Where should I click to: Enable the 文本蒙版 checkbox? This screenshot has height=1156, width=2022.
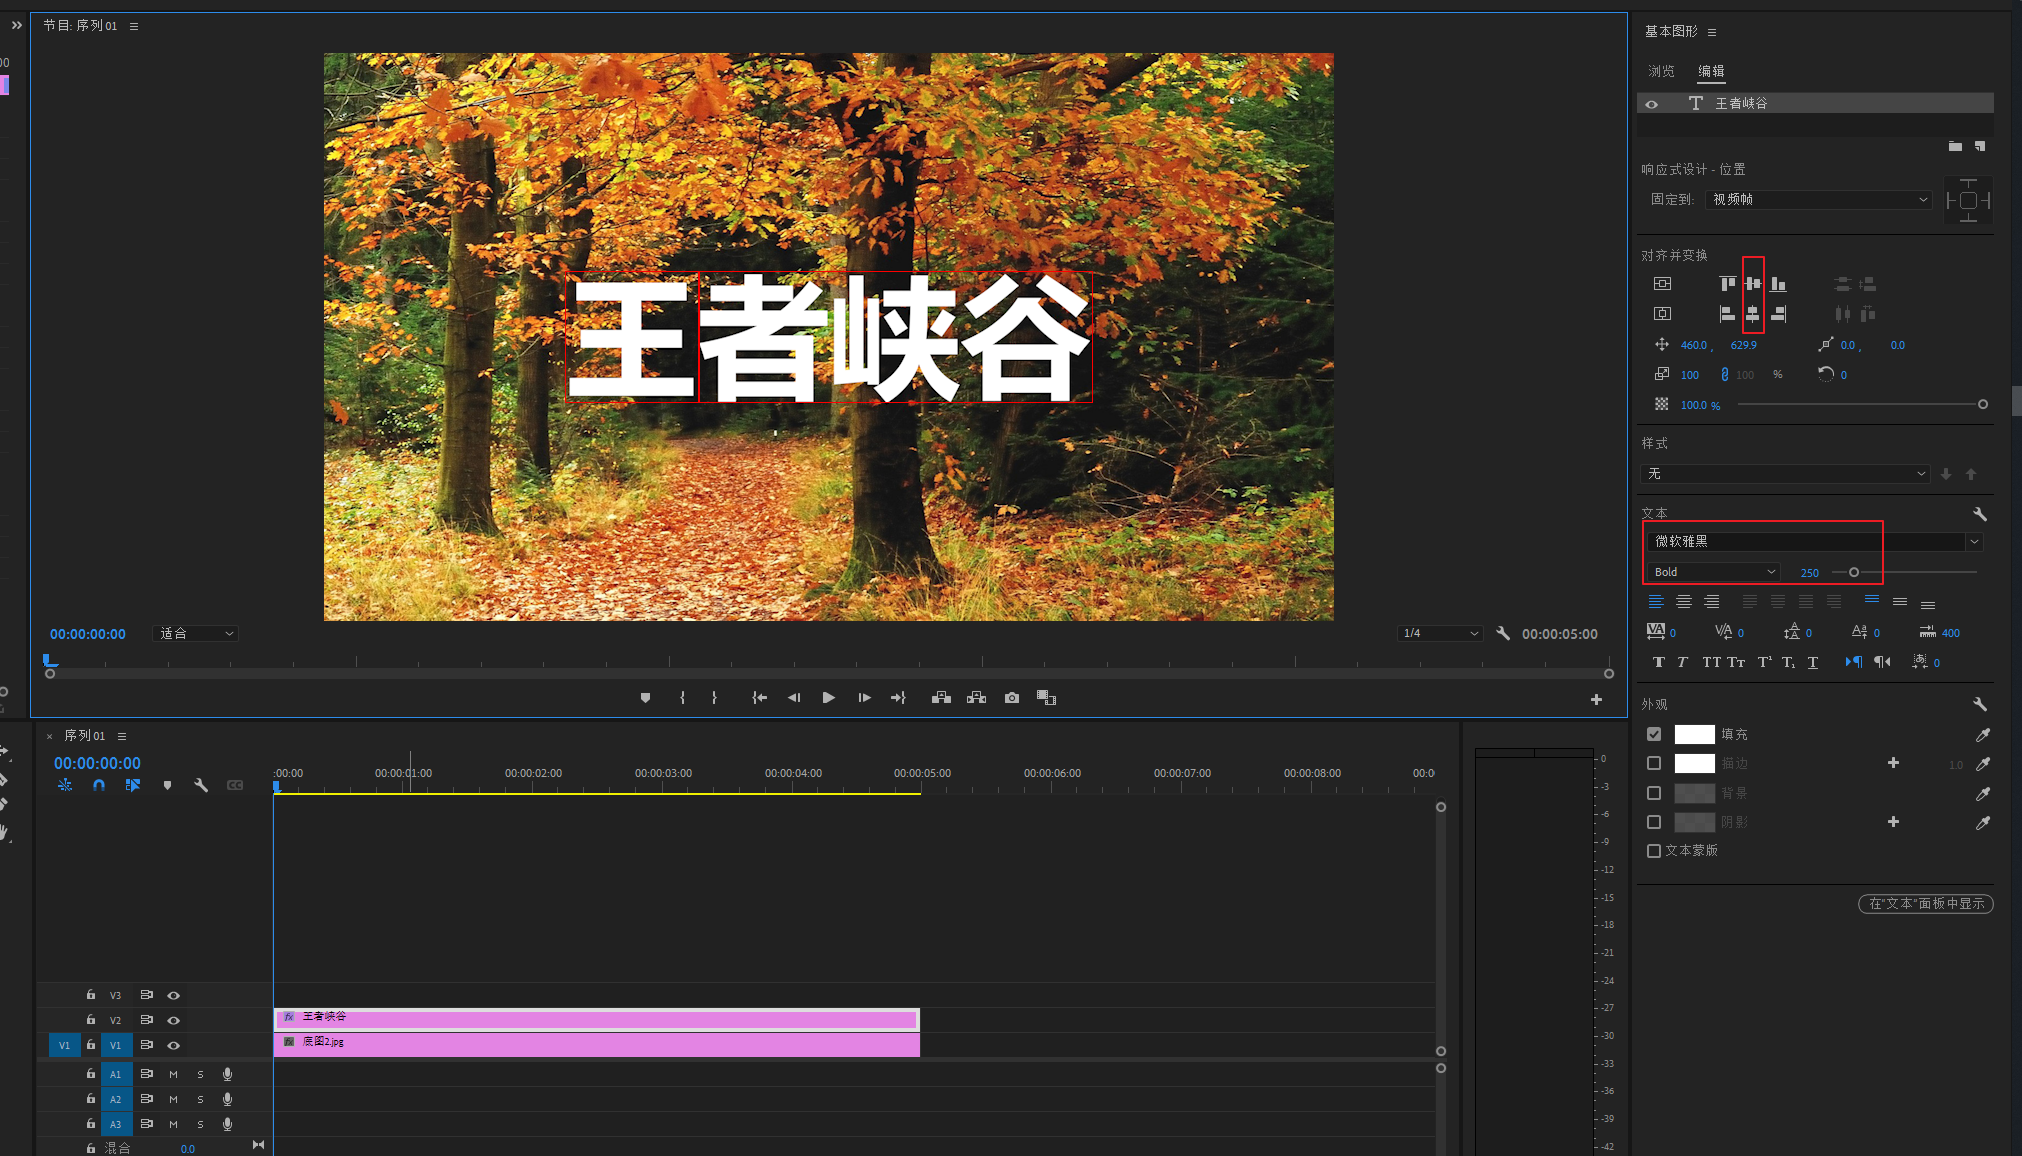point(1654,851)
